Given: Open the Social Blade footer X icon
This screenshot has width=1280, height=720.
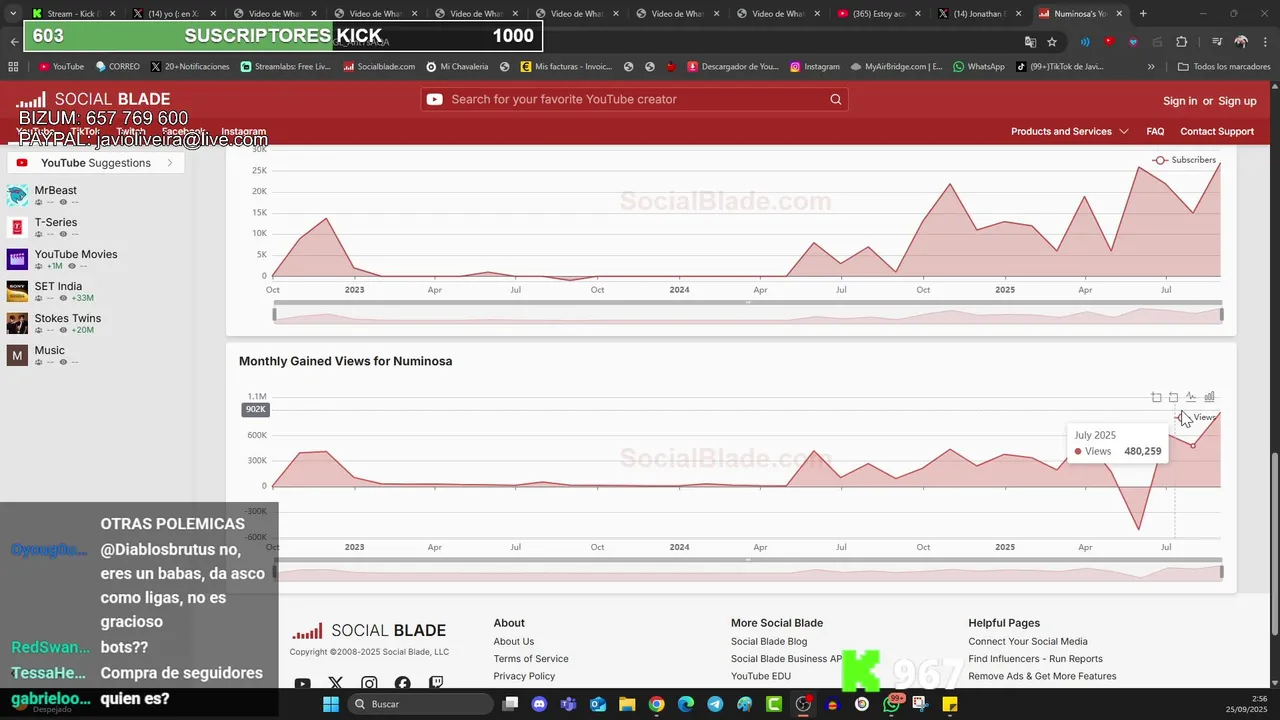Looking at the screenshot, I should [336, 684].
